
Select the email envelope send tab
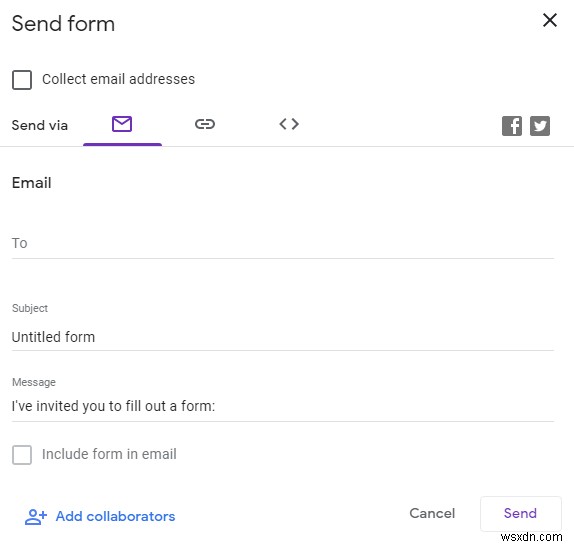pyautogui.click(x=122, y=124)
